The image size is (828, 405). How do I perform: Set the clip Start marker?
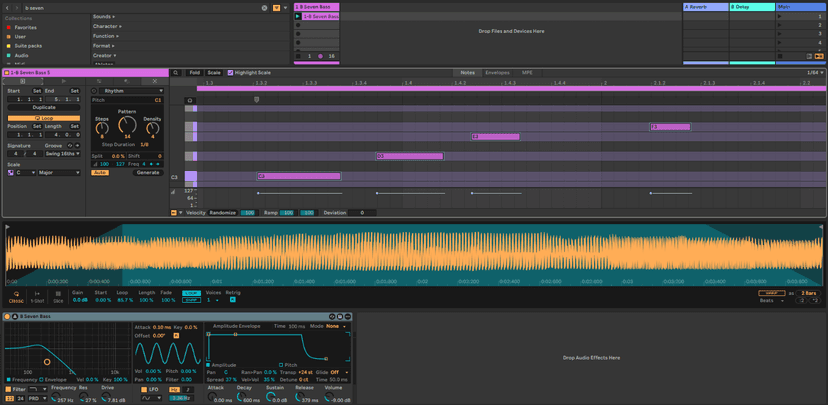[36, 91]
